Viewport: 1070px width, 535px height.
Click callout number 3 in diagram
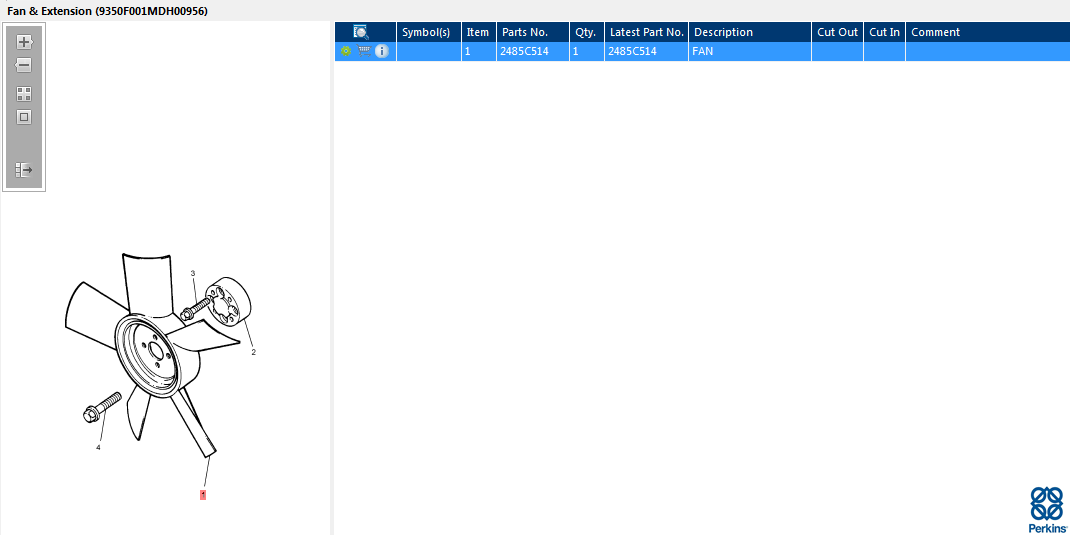pos(192,274)
